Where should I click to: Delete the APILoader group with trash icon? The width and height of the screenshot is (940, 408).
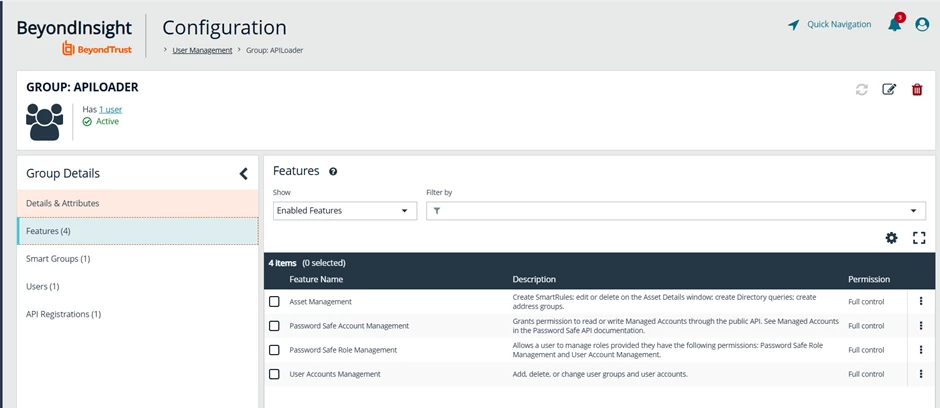(x=917, y=89)
